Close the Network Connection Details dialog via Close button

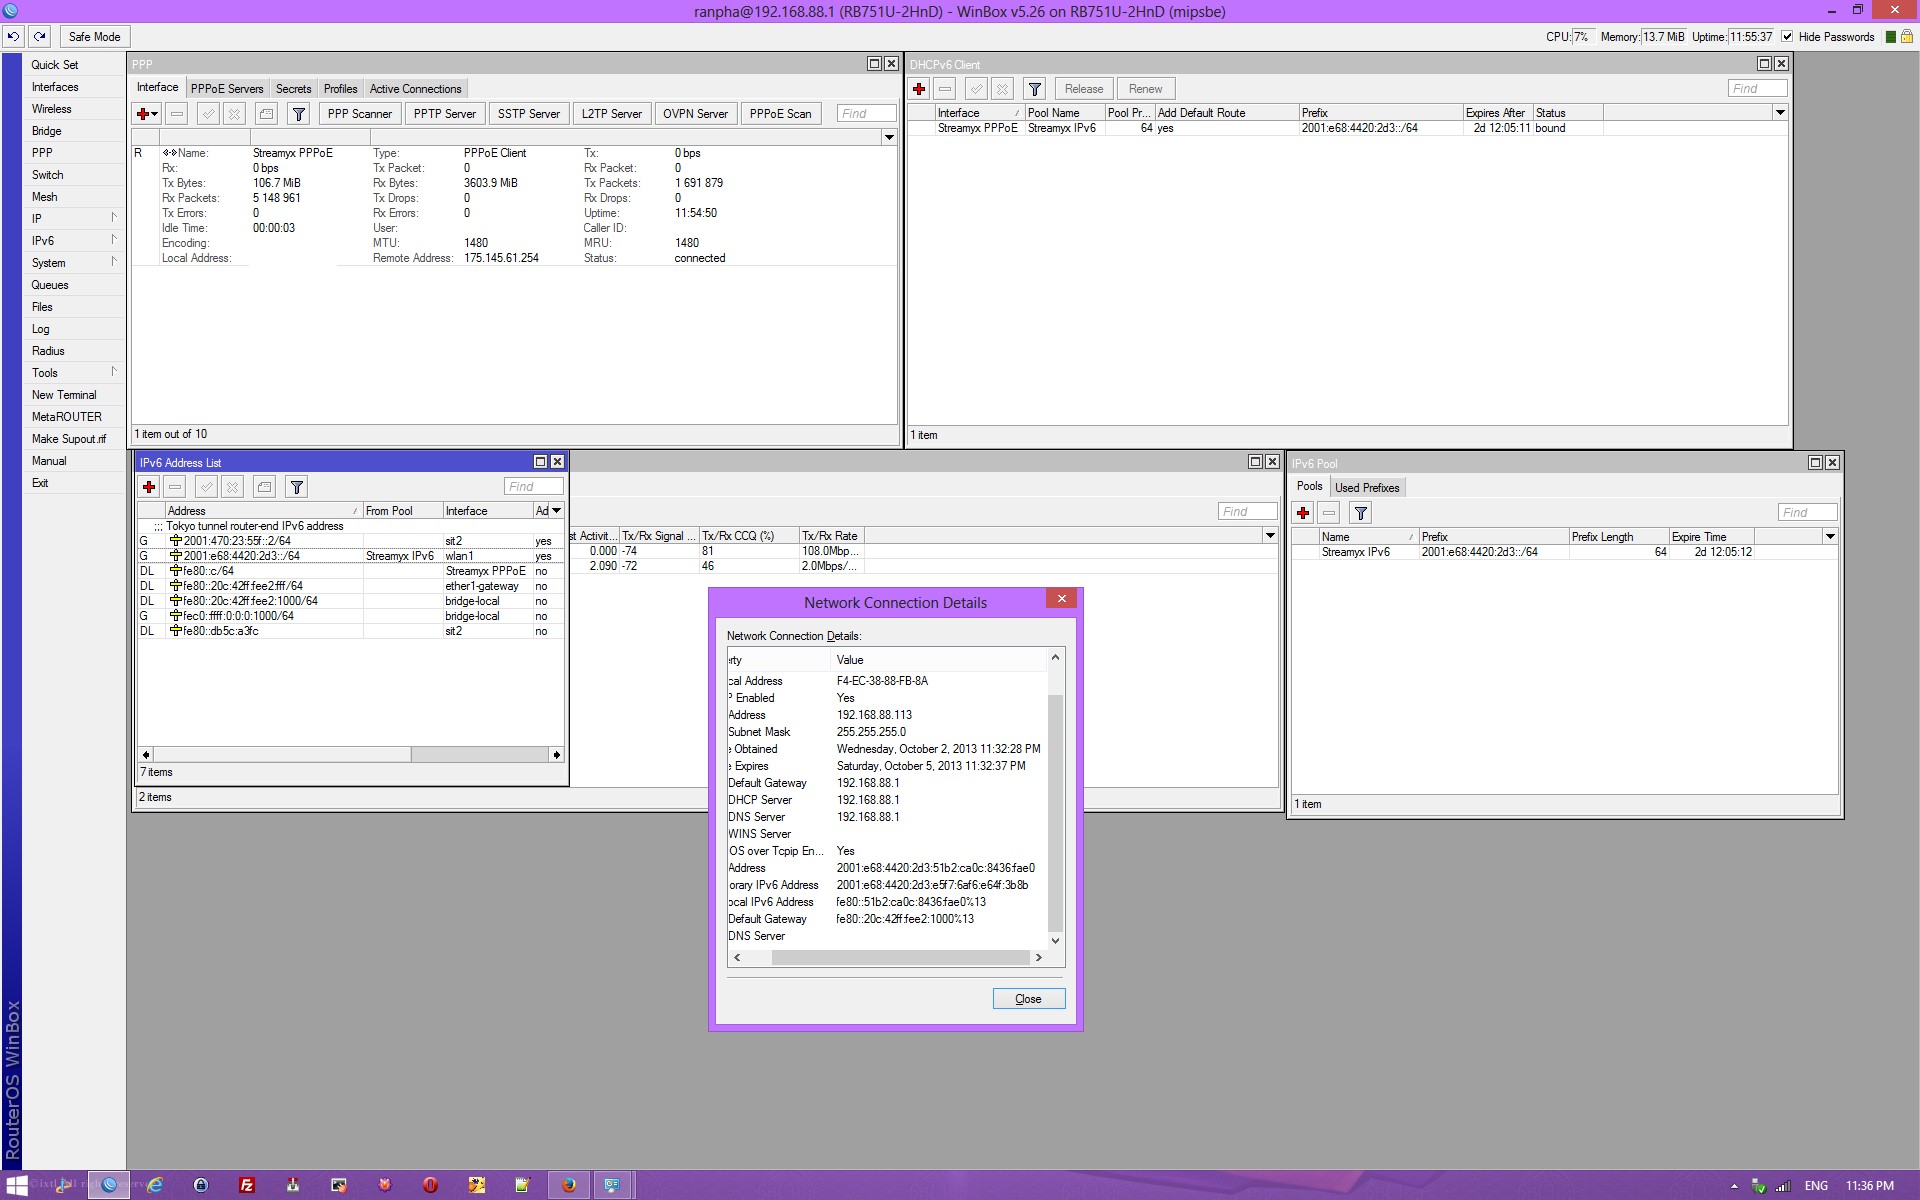1028,999
